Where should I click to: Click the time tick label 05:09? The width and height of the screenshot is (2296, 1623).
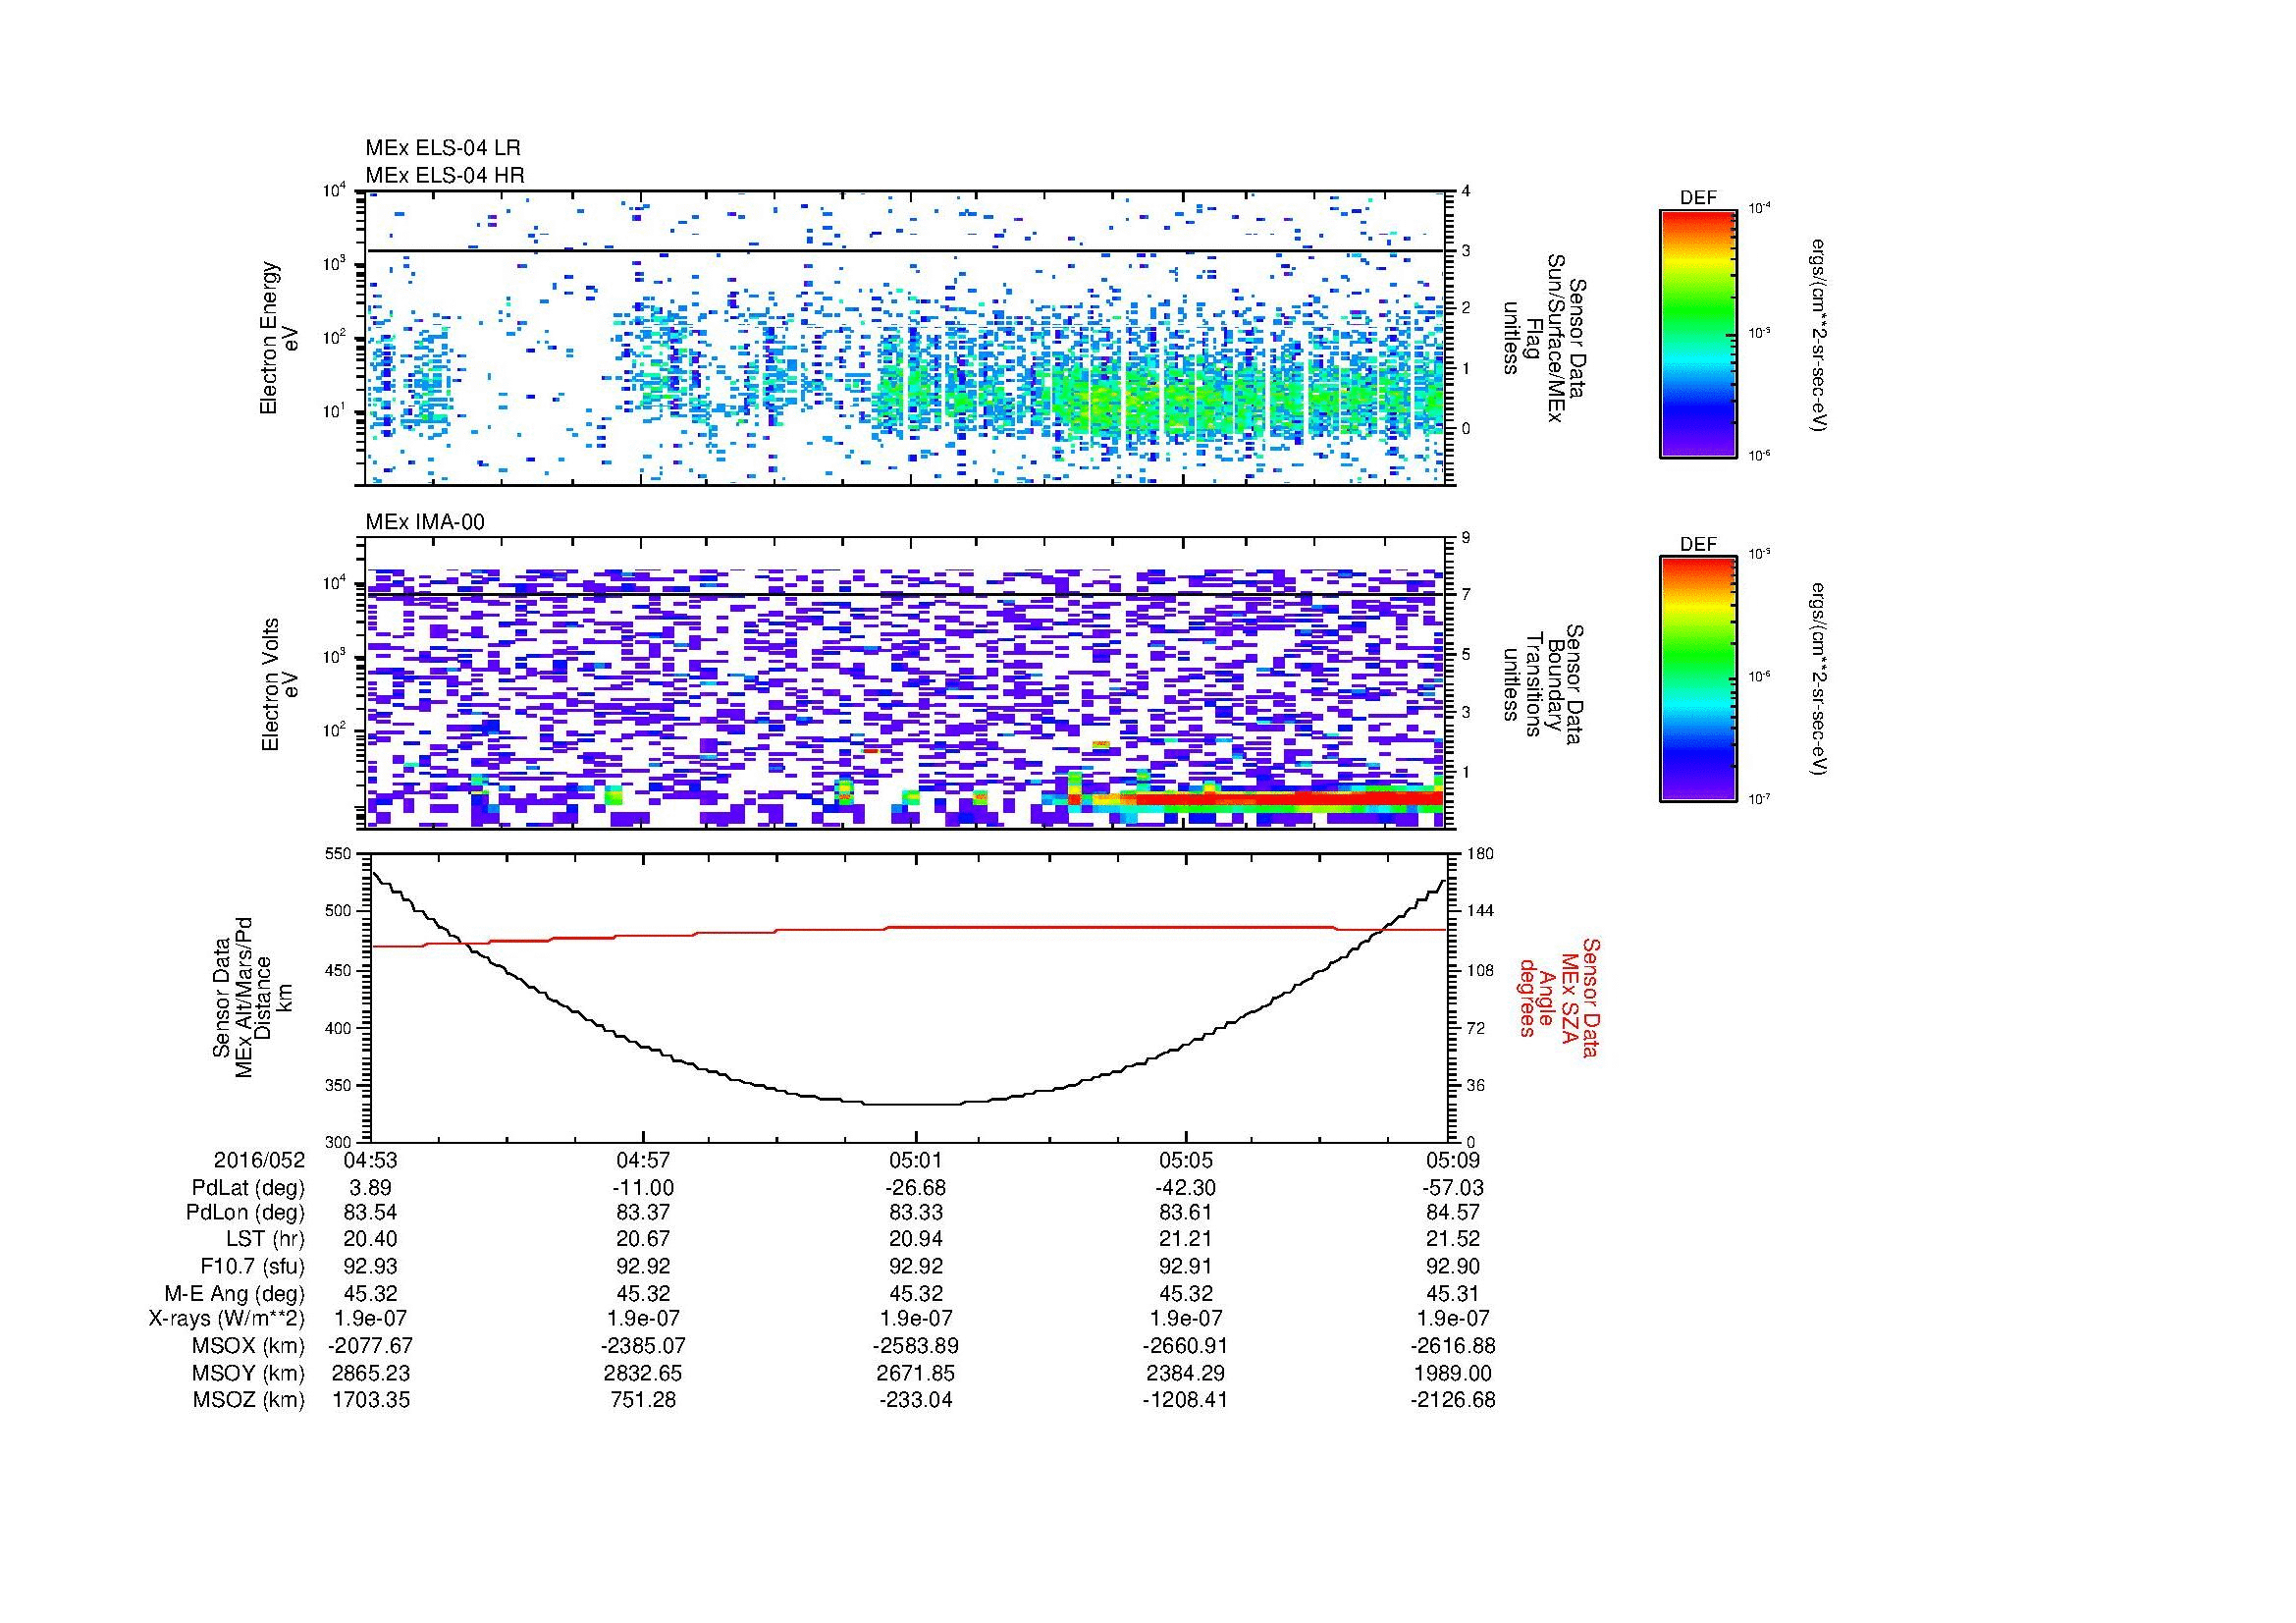pos(1453,1160)
